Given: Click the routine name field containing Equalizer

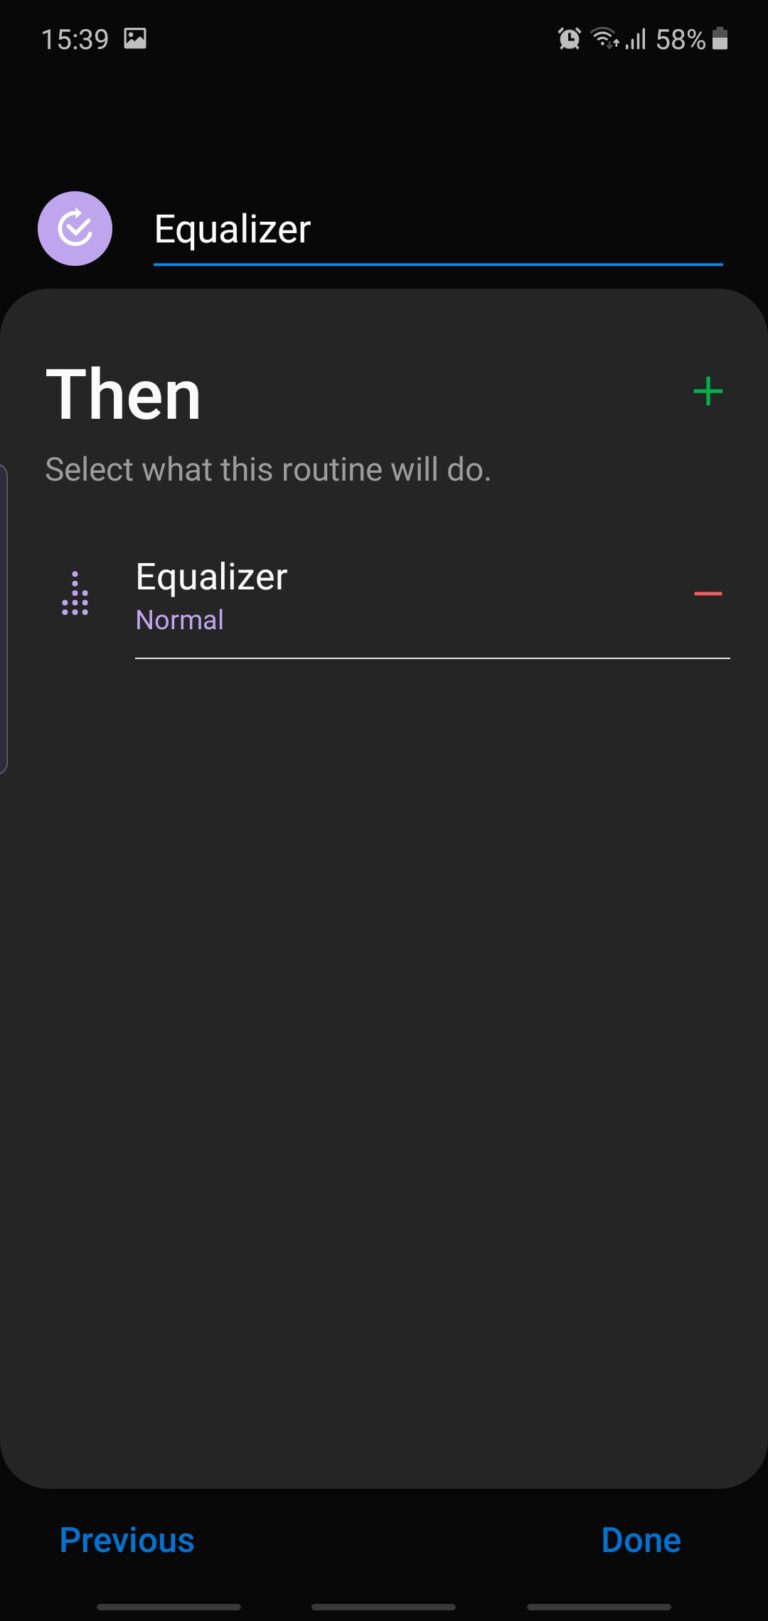Looking at the screenshot, I should [x=437, y=230].
